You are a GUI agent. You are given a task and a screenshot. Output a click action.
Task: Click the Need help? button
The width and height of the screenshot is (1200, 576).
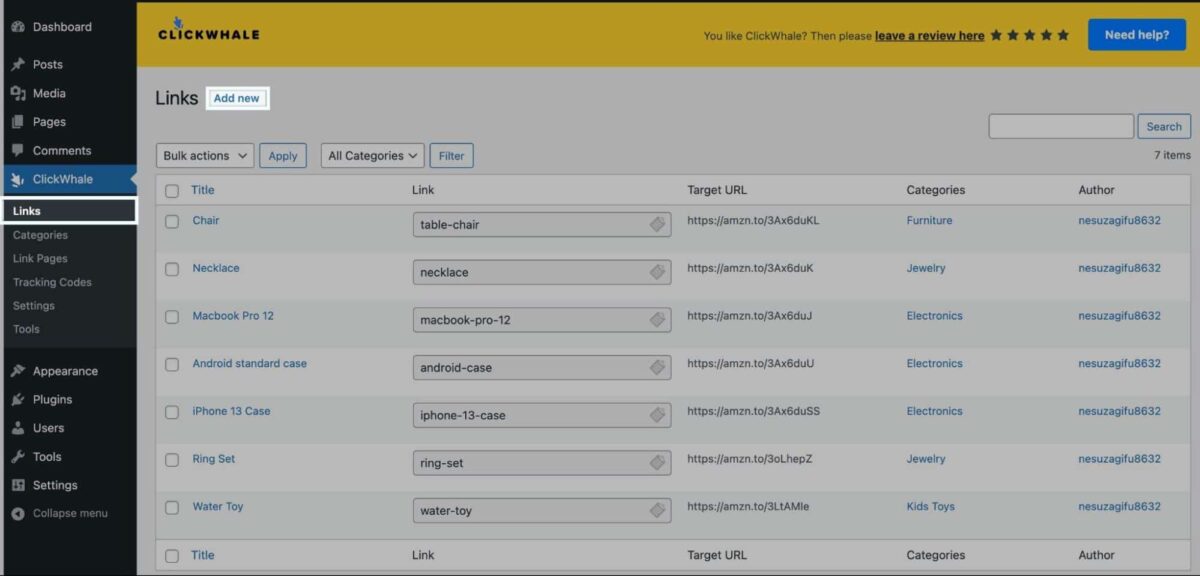point(1136,35)
